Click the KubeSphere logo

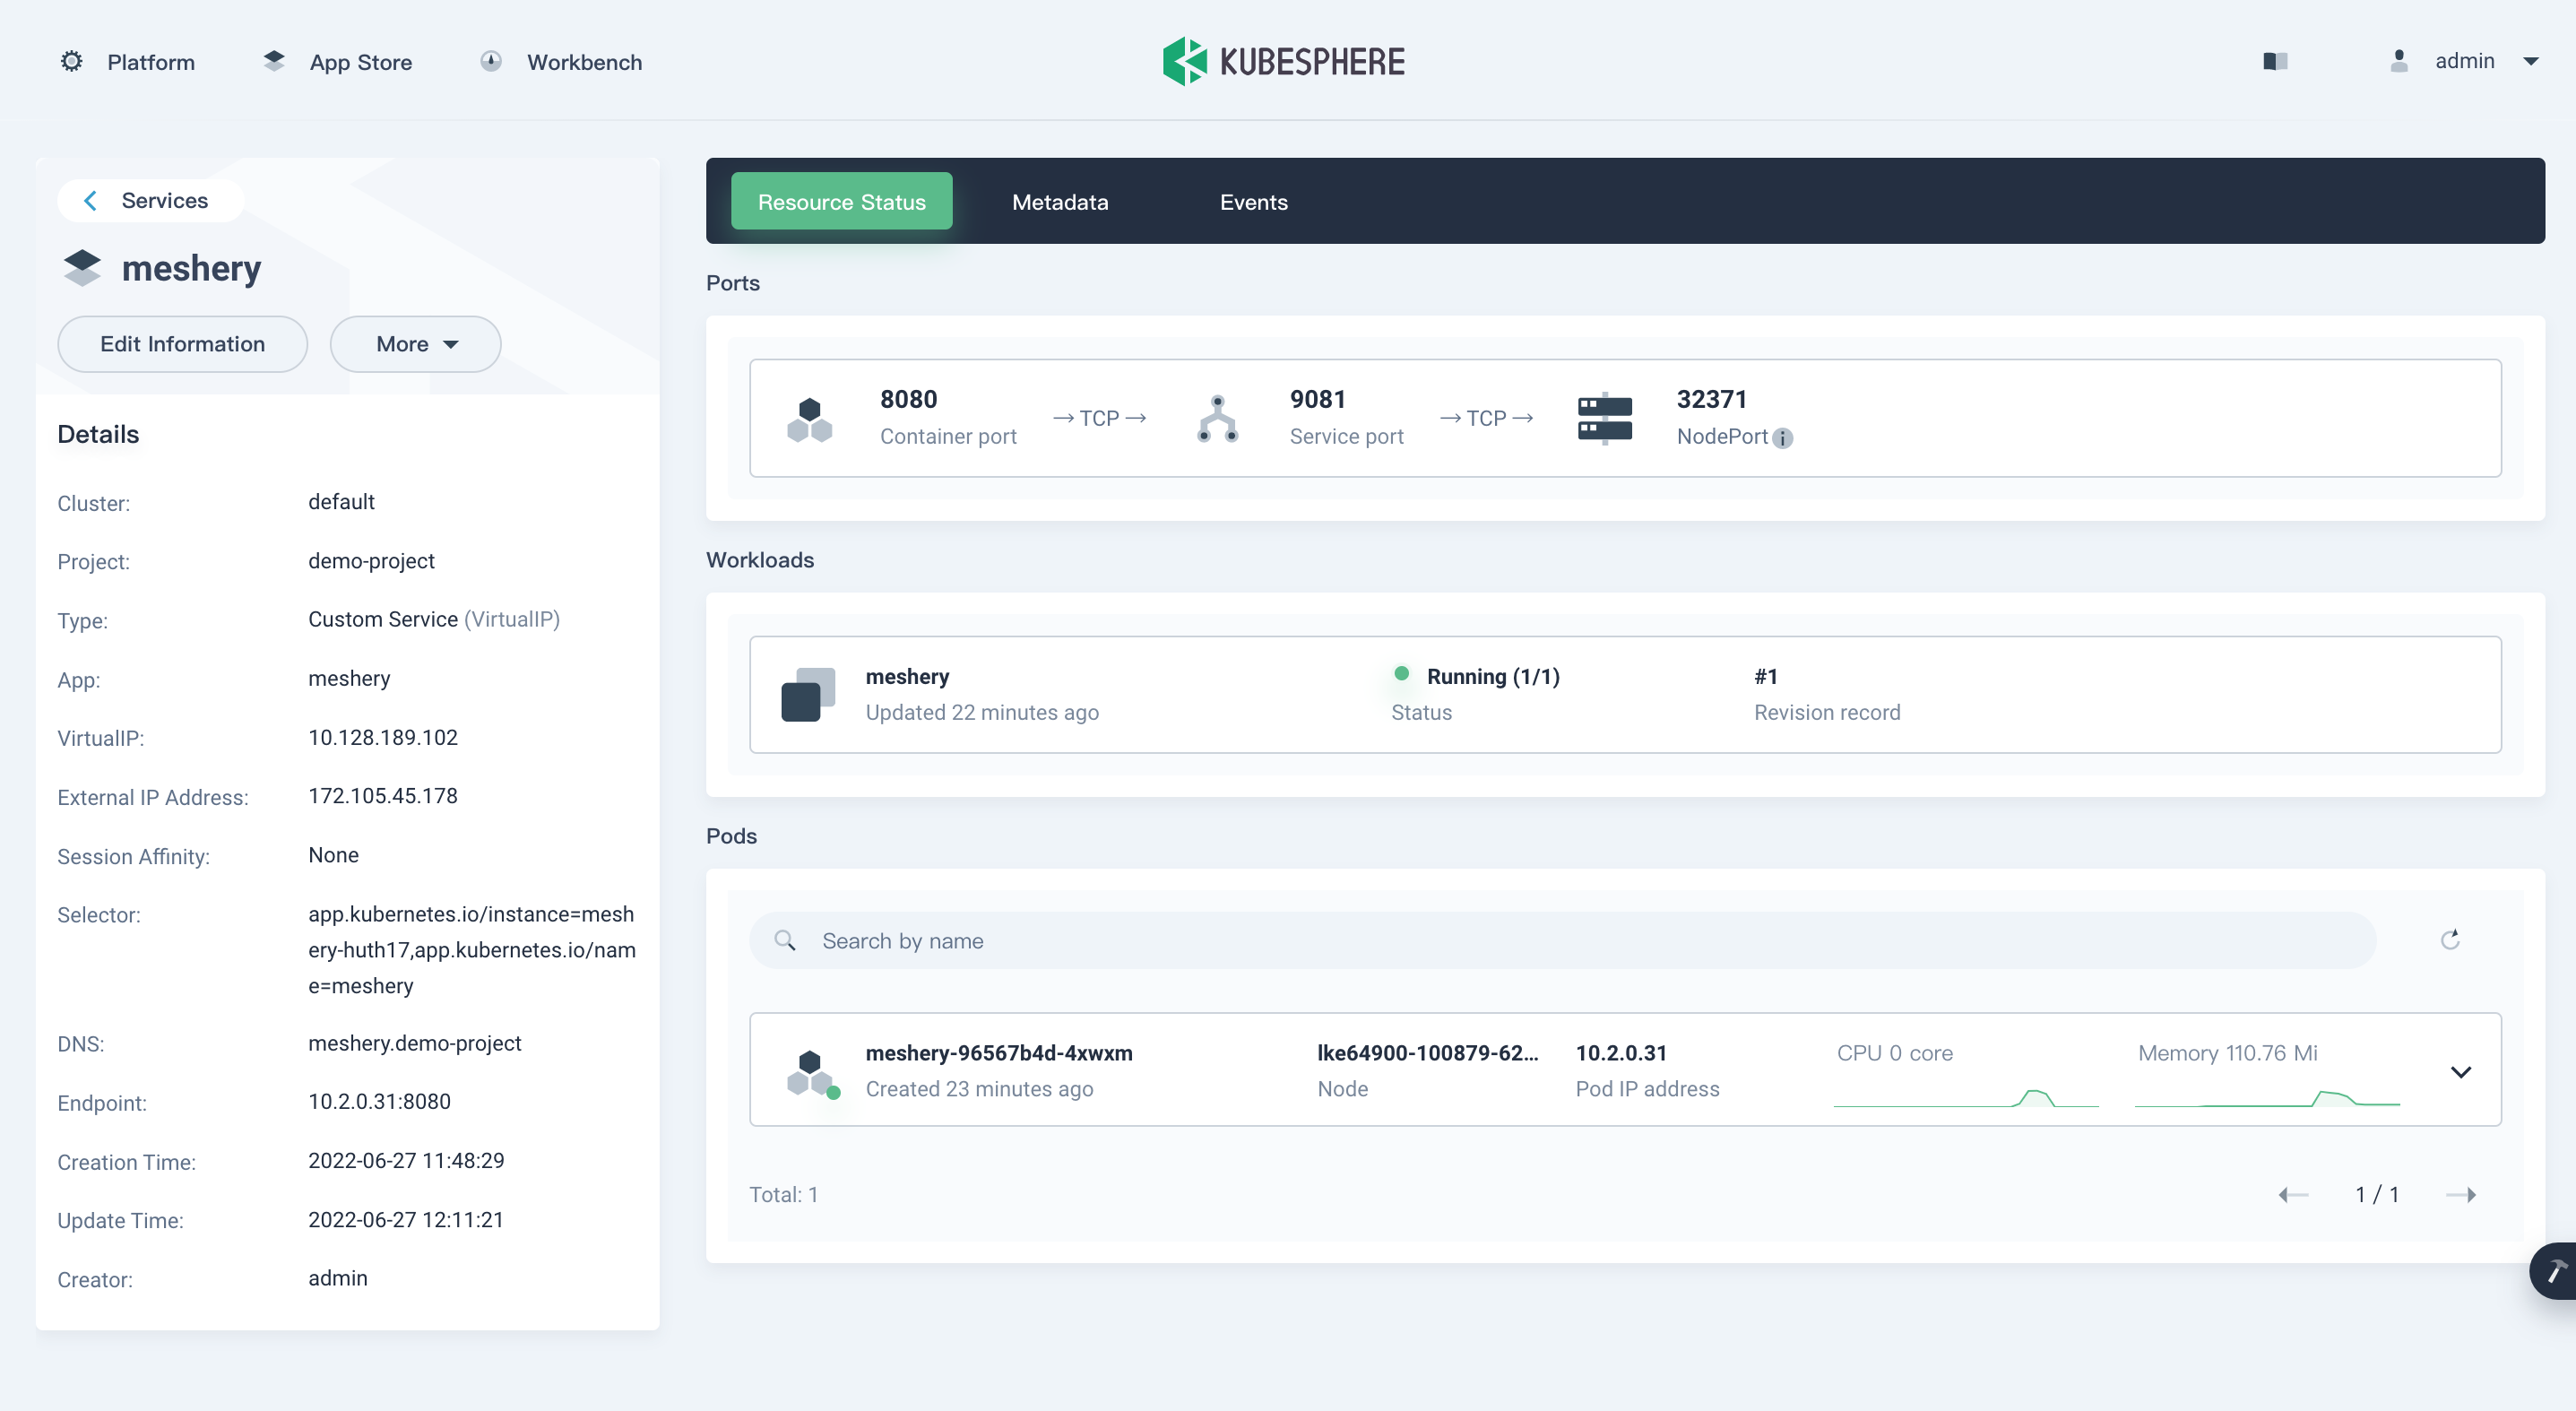(x=1284, y=61)
